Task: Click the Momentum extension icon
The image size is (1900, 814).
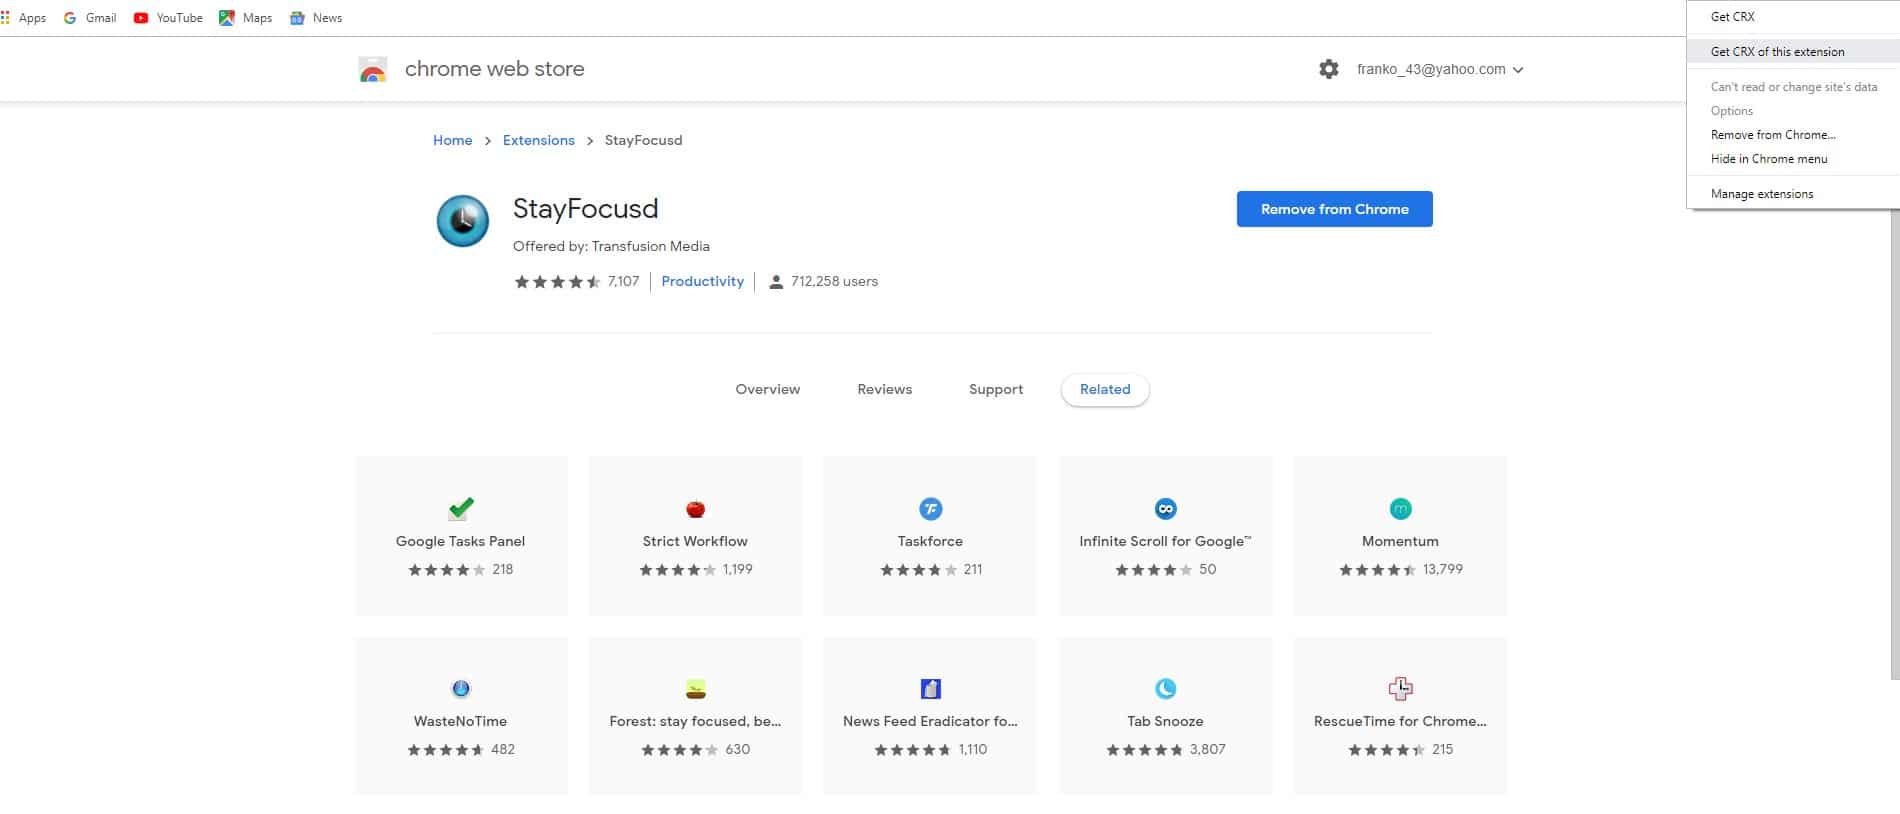Action: coord(1401,509)
